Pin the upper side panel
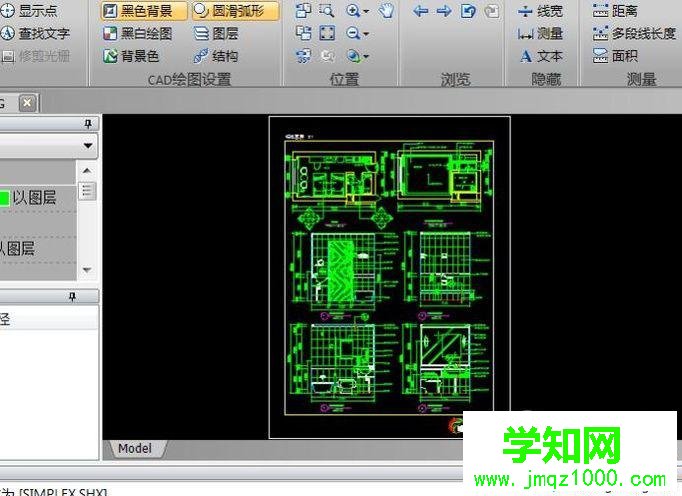 [88, 124]
